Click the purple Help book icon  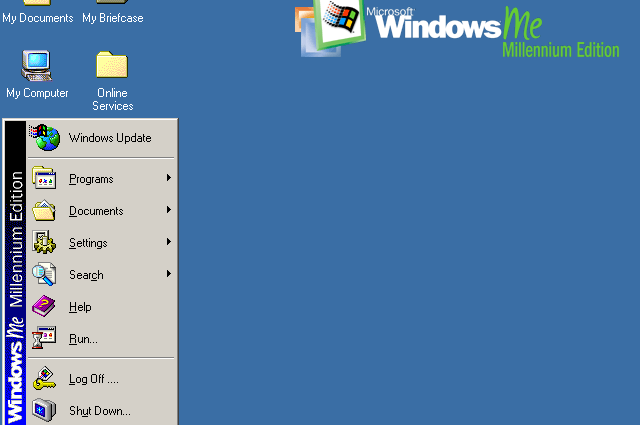point(44,307)
